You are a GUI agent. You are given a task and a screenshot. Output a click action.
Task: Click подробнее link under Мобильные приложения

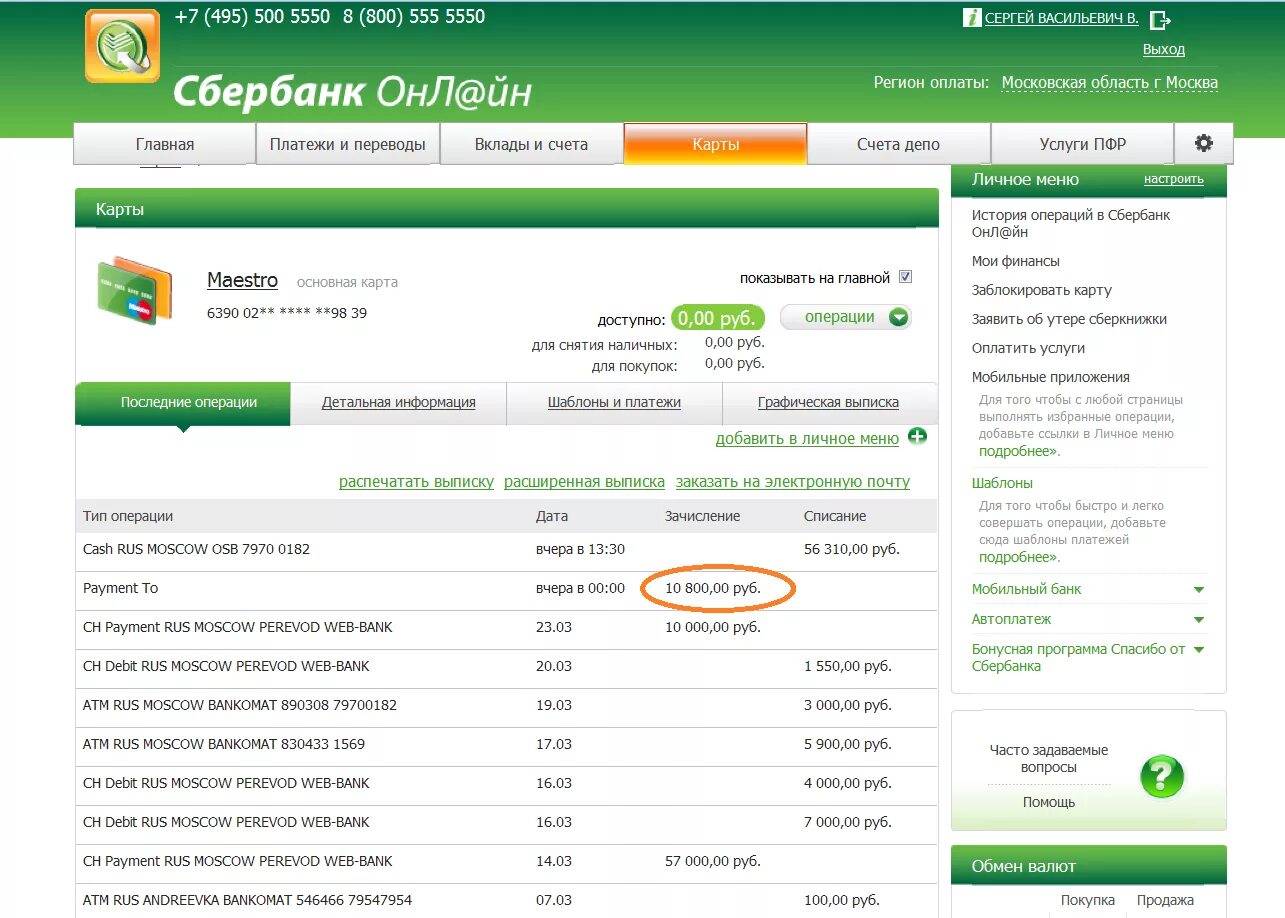(1018, 451)
